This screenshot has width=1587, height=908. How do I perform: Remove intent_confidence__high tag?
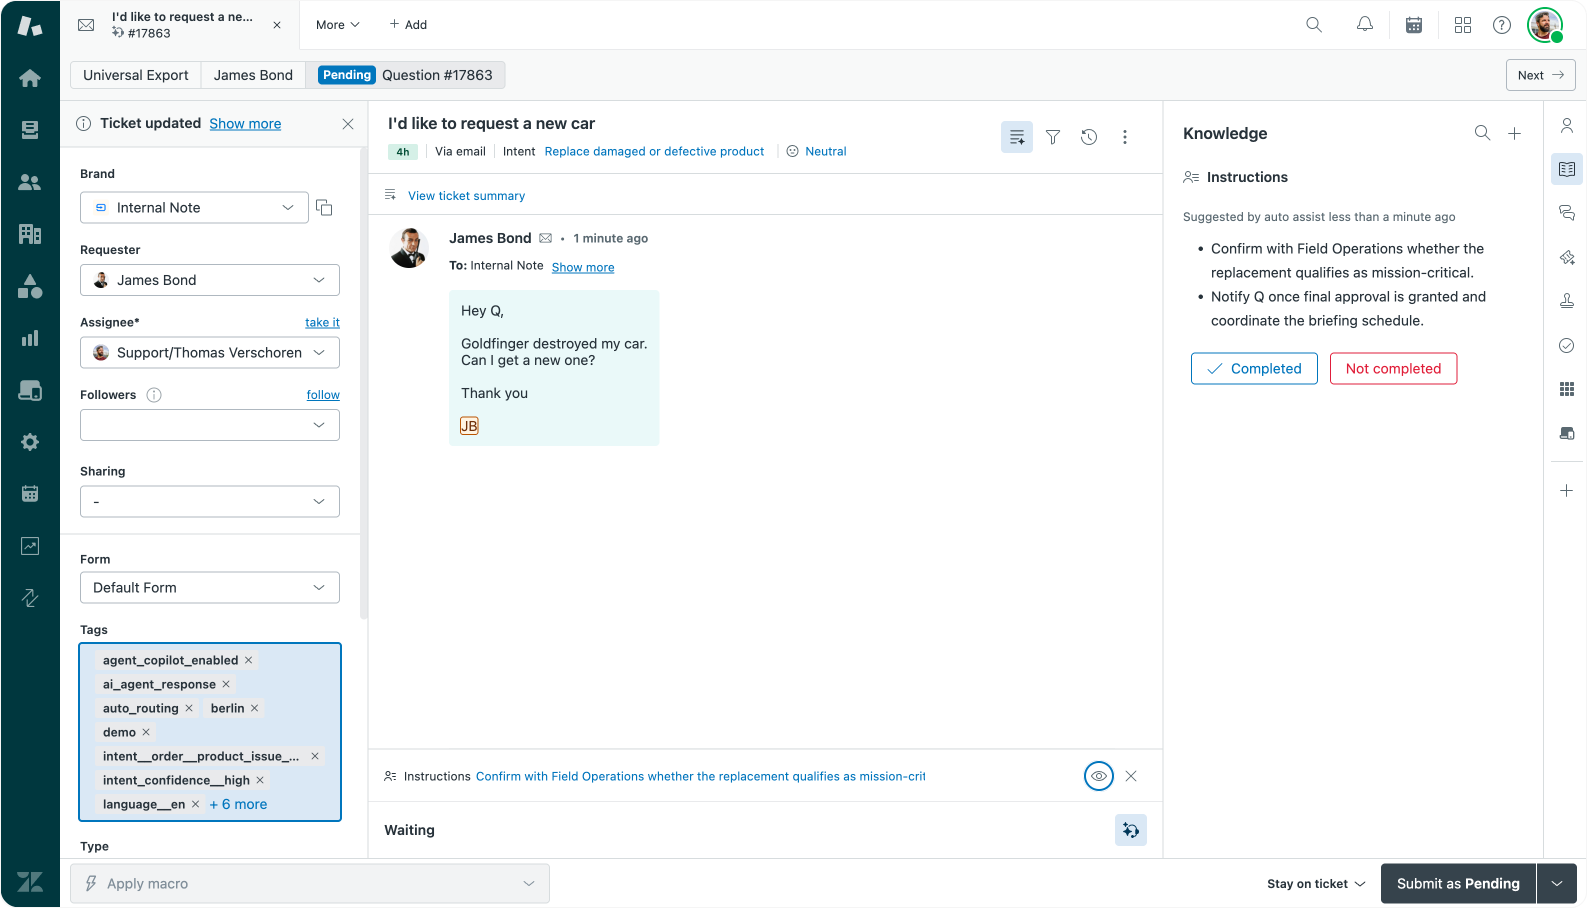tap(260, 780)
